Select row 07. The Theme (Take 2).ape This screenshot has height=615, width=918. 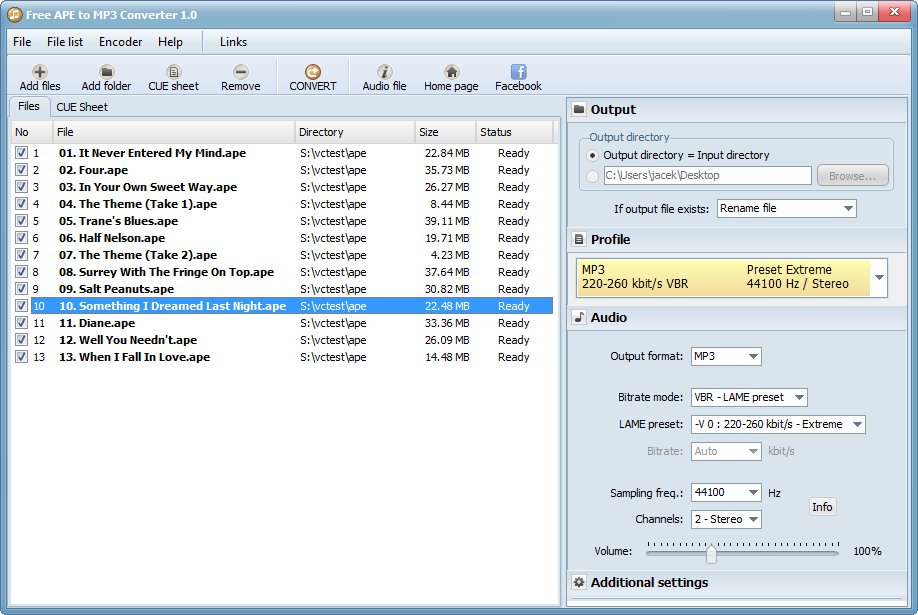(283, 255)
